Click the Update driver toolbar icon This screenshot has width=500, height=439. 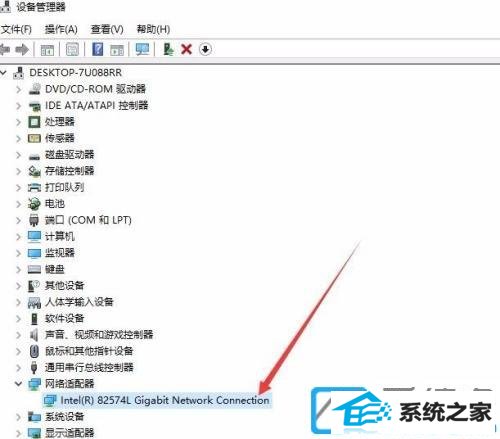[x=168, y=50]
